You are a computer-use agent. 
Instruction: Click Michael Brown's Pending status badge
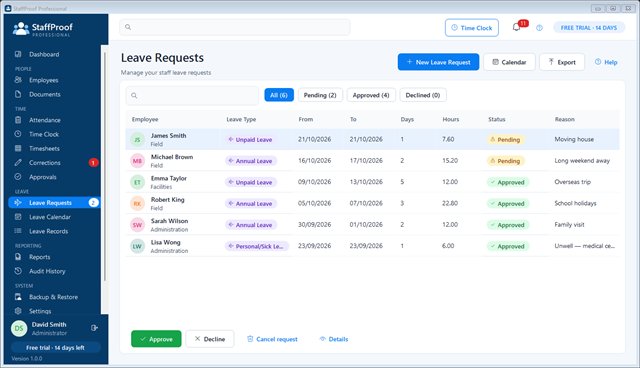coord(505,161)
